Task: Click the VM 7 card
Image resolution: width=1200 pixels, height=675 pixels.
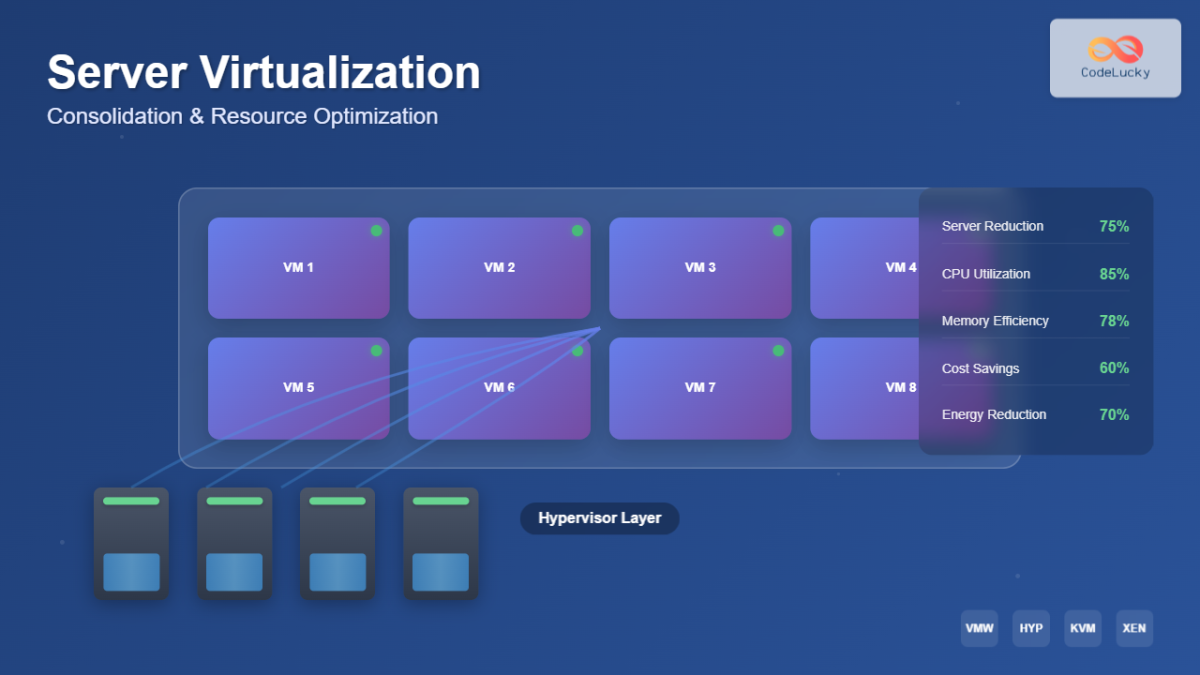Action: tap(700, 388)
